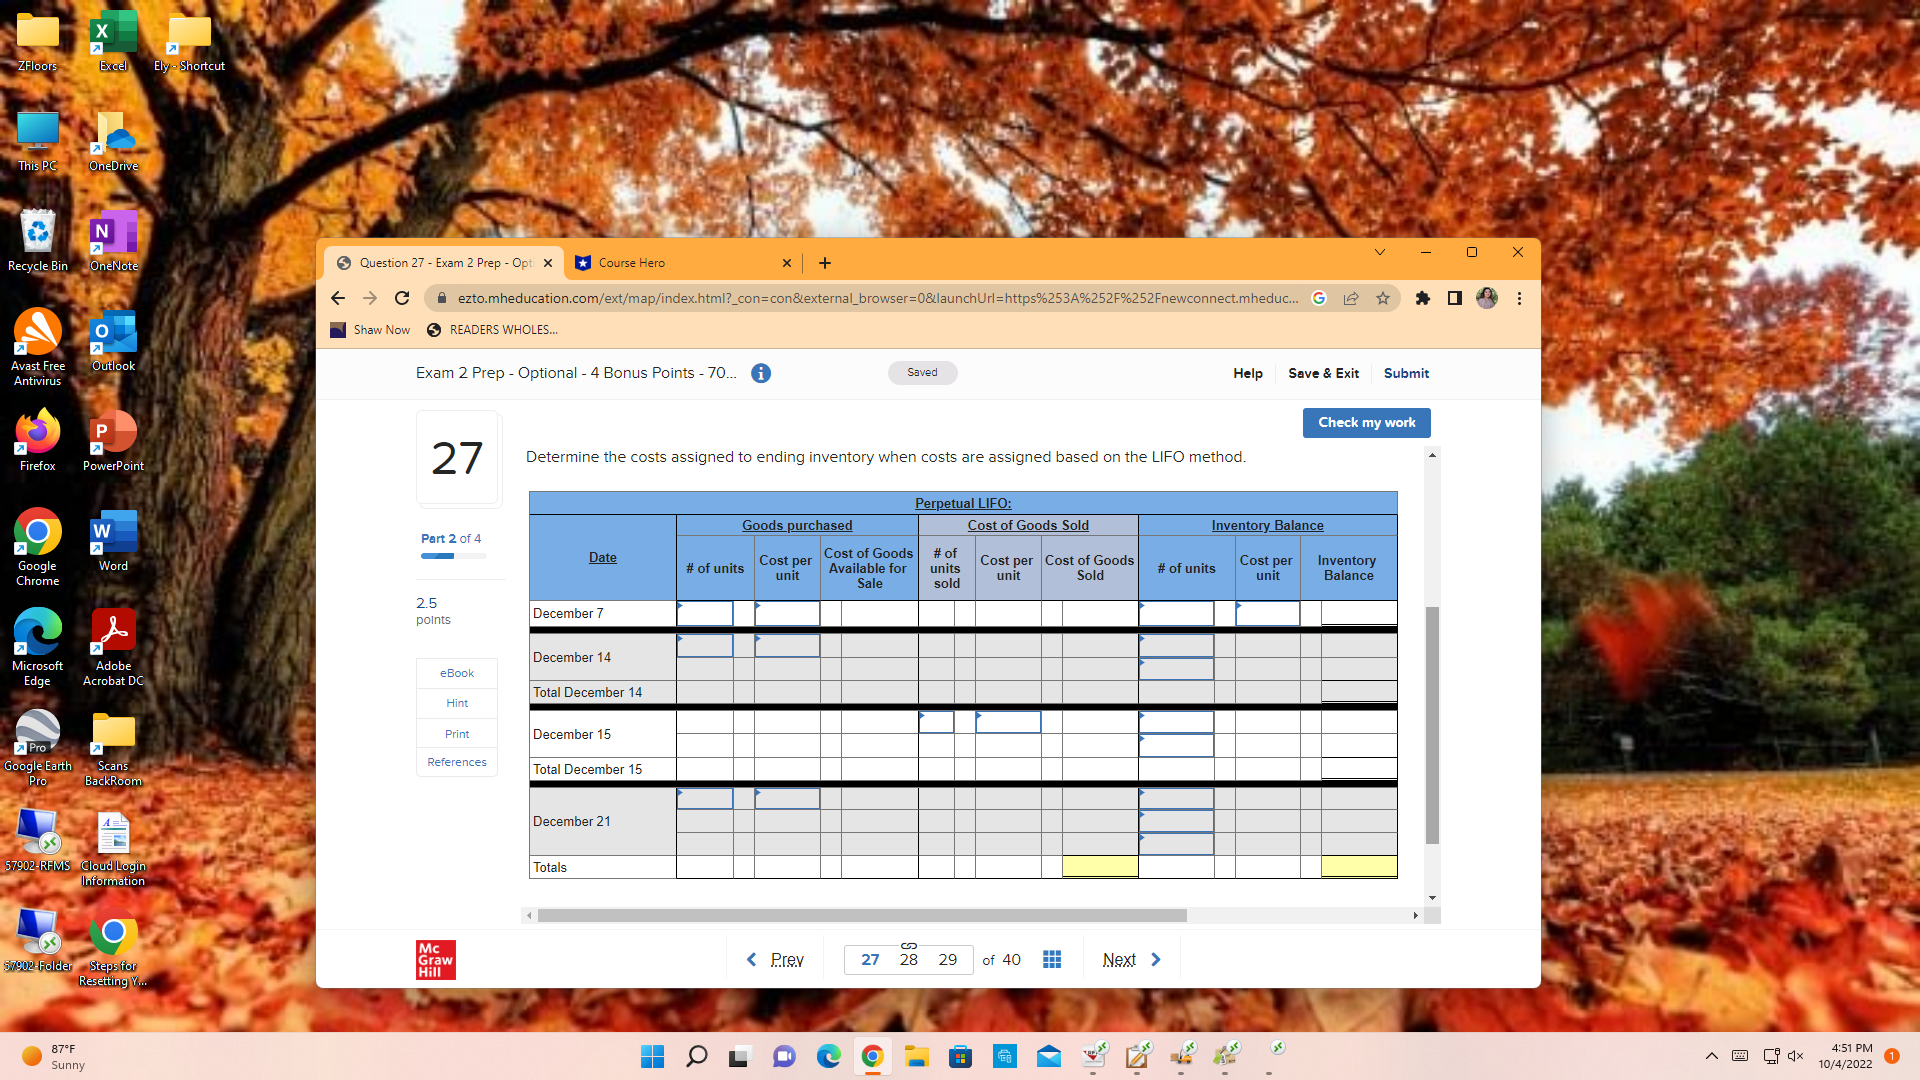This screenshot has width=1920, height=1080.
Task: Expand hidden icons in the system tray
Action: pyautogui.click(x=1711, y=1055)
